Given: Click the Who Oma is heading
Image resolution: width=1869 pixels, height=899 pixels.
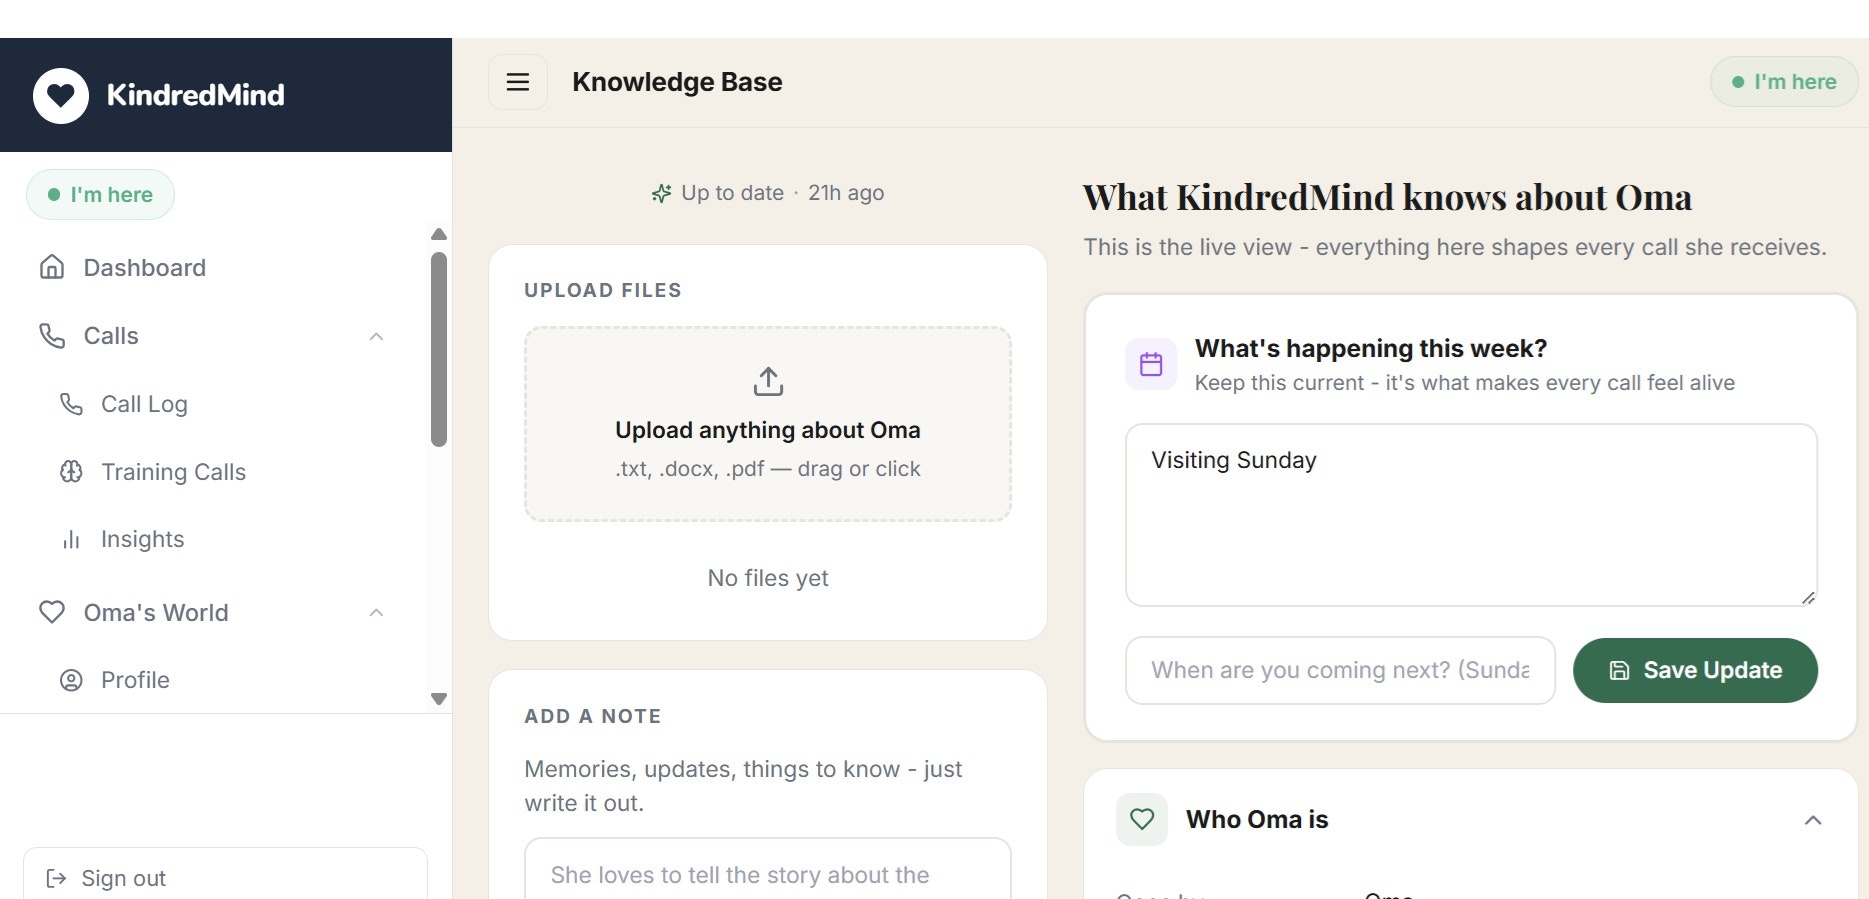Looking at the screenshot, I should (1257, 819).
